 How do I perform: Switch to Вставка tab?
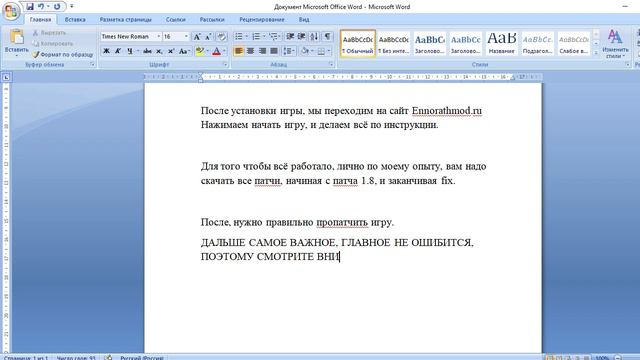click(75, 20)
